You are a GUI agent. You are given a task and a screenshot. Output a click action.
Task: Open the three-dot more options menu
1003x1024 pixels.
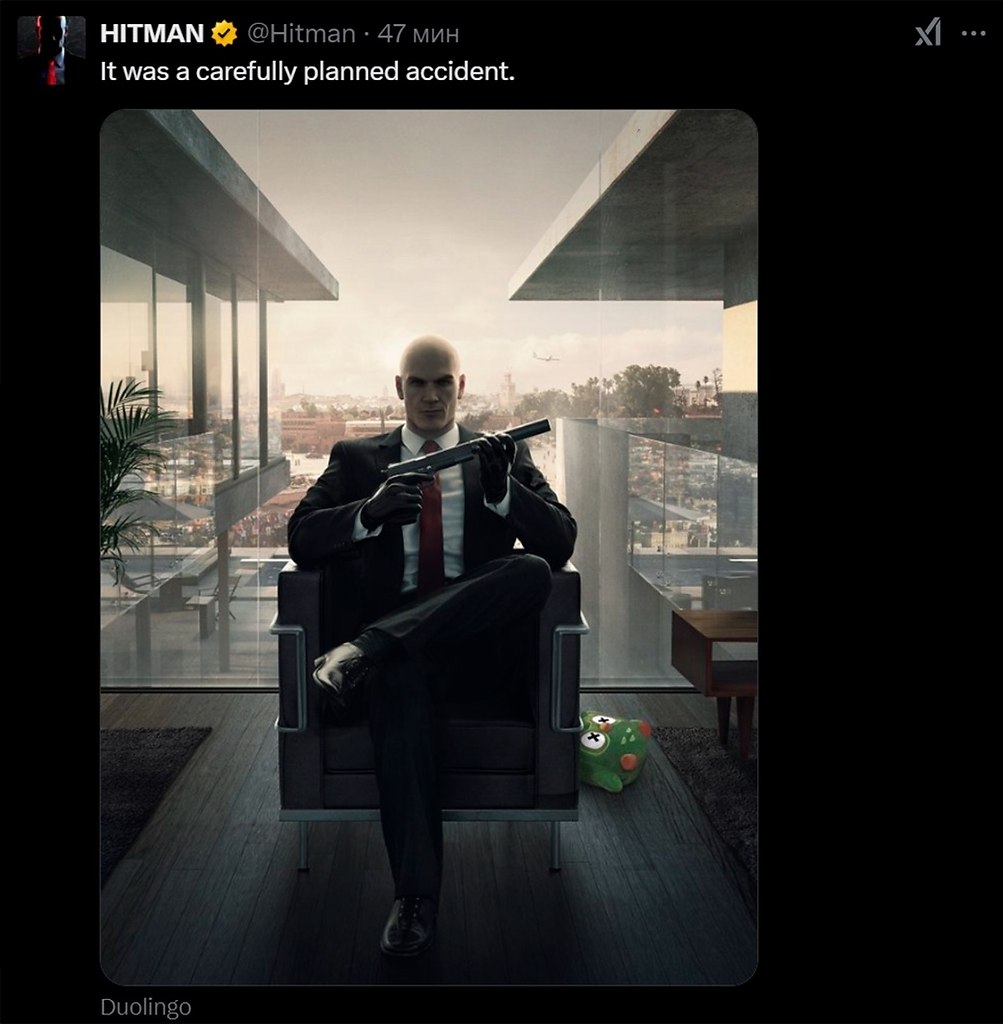pyautogui.click(x=973, y=34)
